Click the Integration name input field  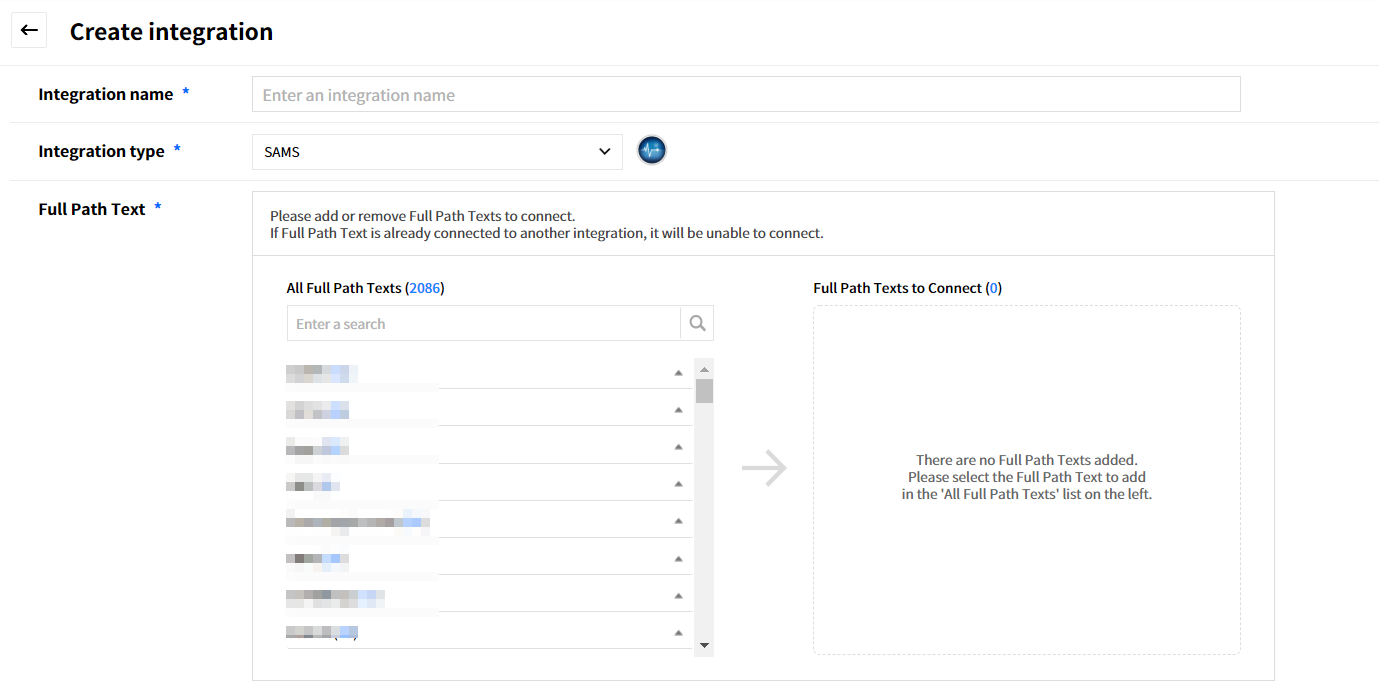745,95
